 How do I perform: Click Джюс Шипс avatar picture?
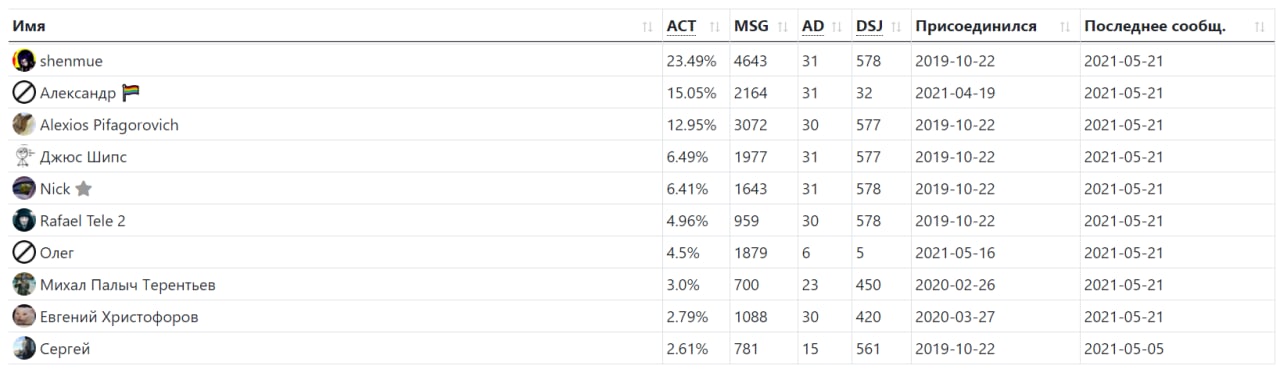tap(24, 157)
